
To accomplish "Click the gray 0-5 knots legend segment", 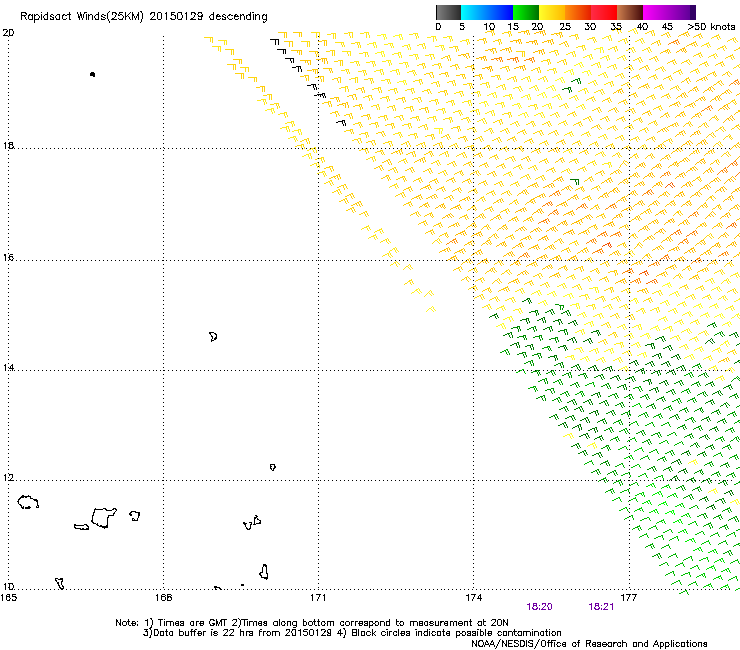I will tap(448, 12).
